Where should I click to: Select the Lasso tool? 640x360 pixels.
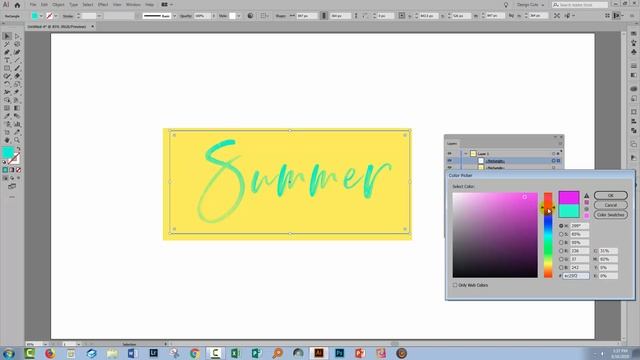17,44
